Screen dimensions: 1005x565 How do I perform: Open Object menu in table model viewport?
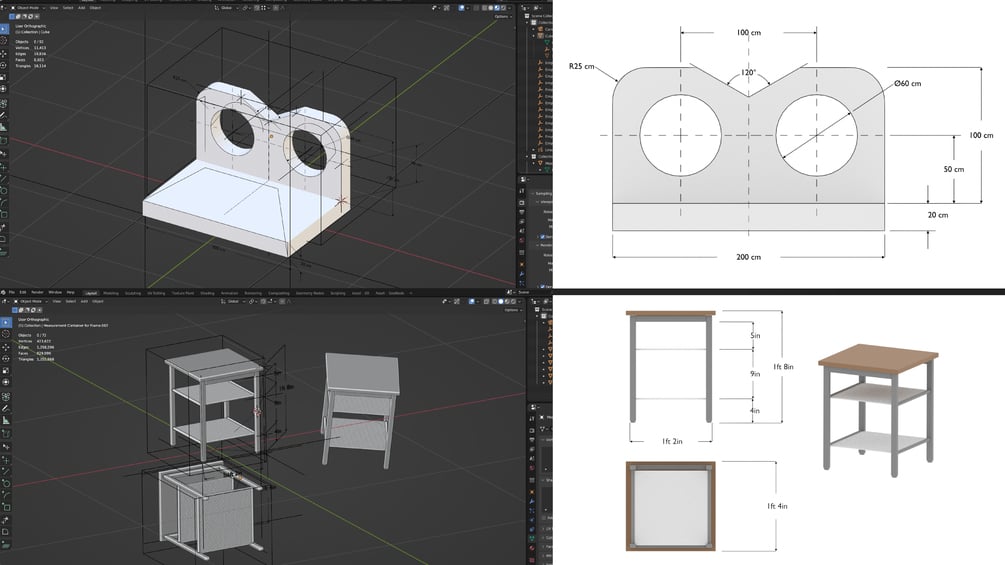point(97,301)
